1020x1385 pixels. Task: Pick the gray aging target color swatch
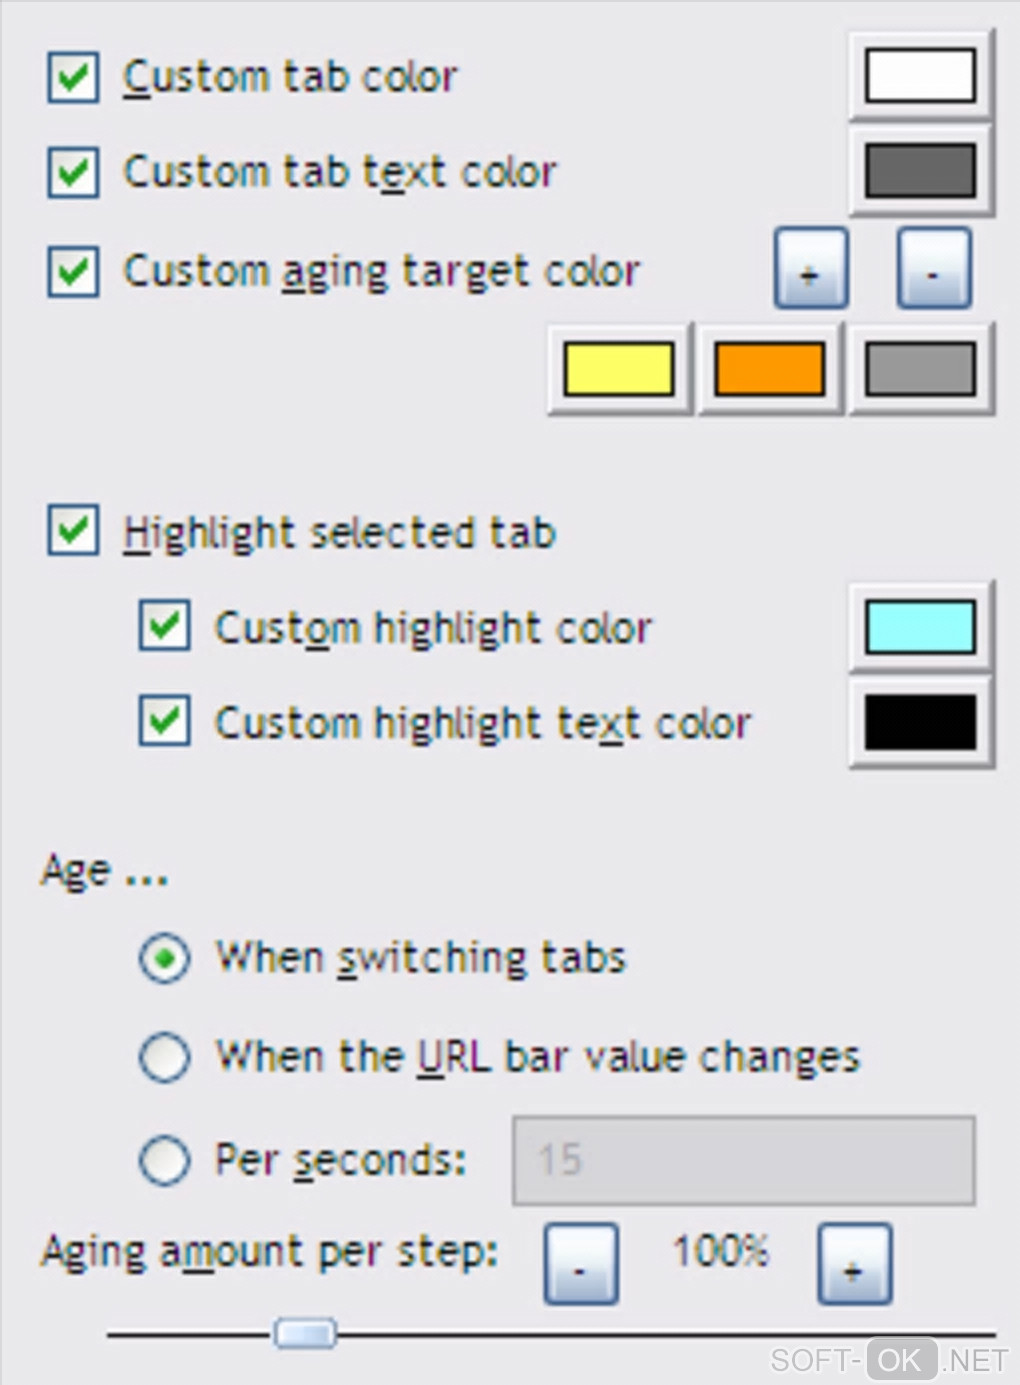click(920, 369)
